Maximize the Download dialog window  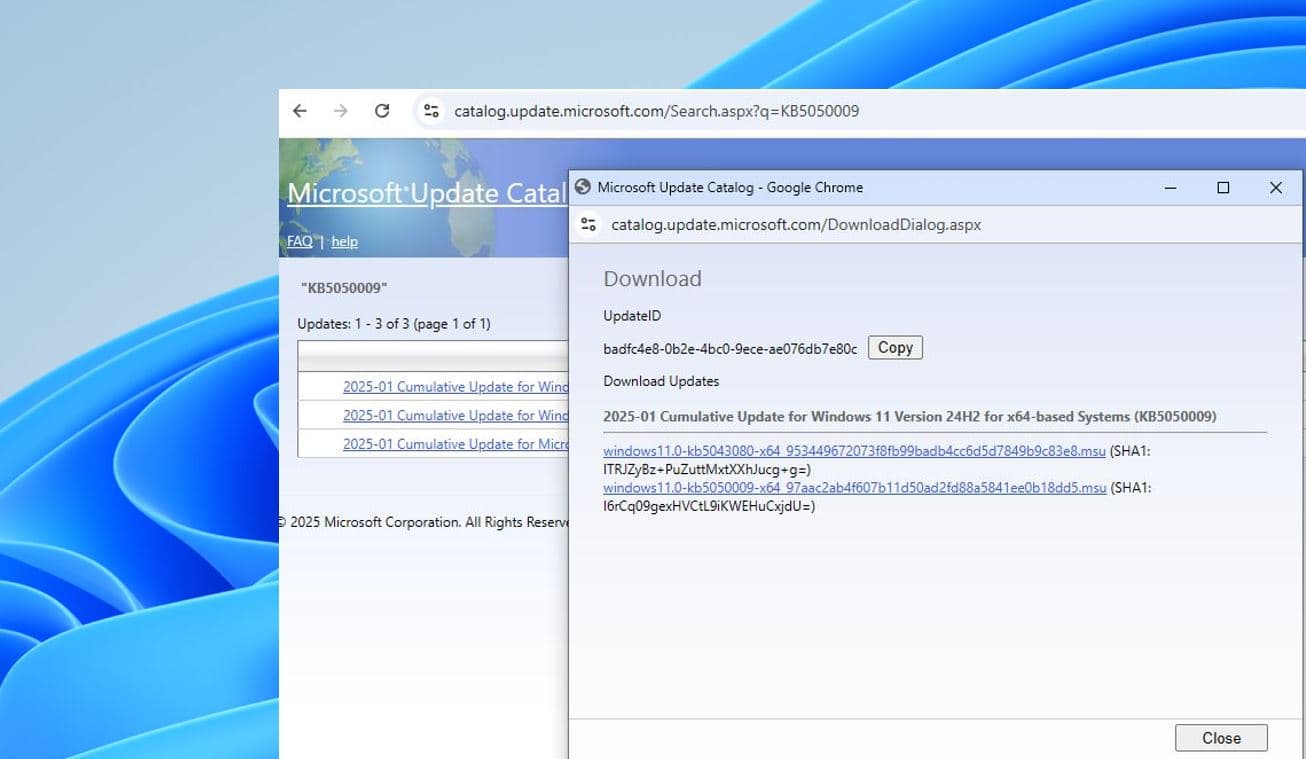[x=1222, y=188]
